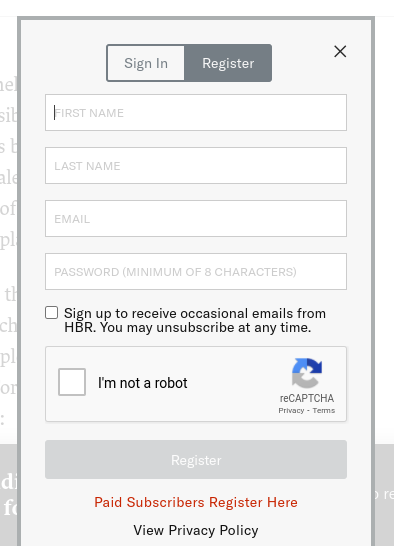394x546 pixels.
Task: Click the "I'm not a robot" label text
Action: pyautogui.click(x=143, y=383)
